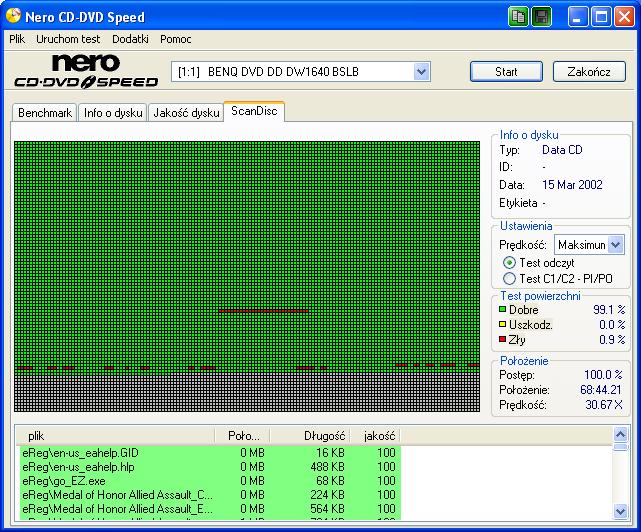
Task: Click the 564 KB file length cell
Action: pos(327,509)
